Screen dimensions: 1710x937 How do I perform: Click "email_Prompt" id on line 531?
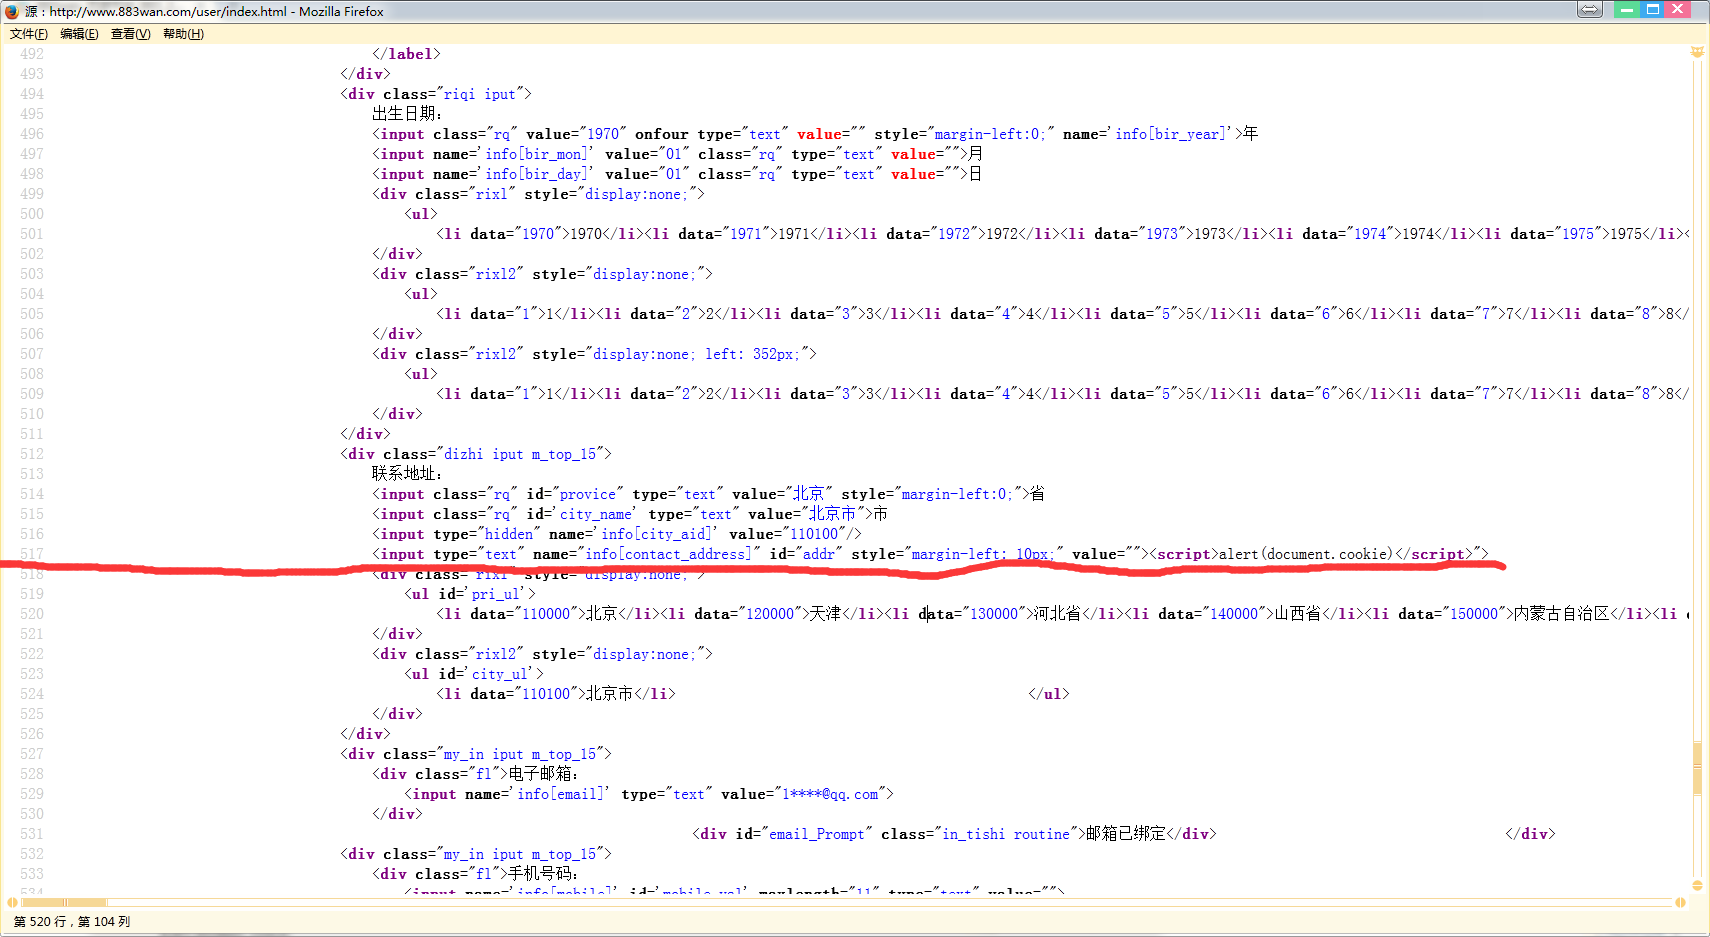pyautogui.click(x=816, y=834)
